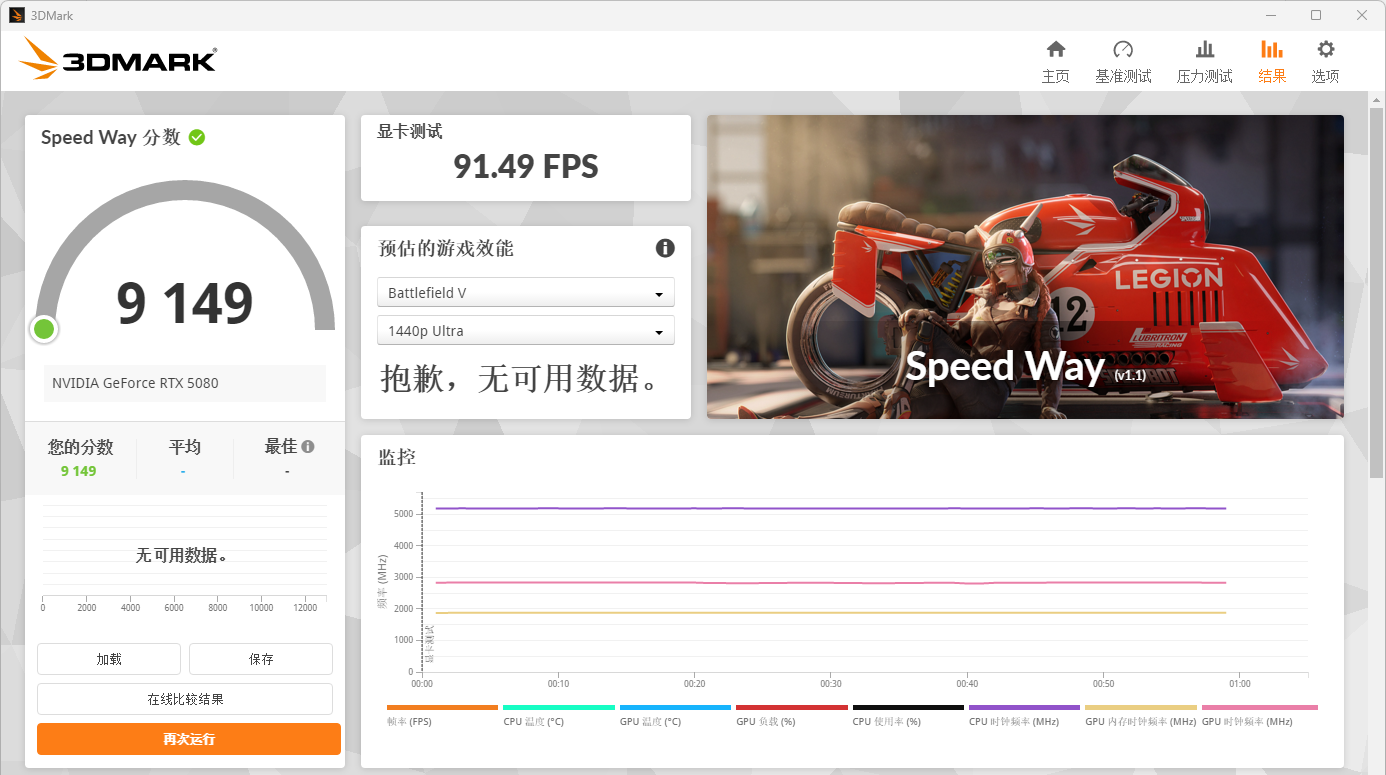Click the 显卡测试 label

click(409, 131)
